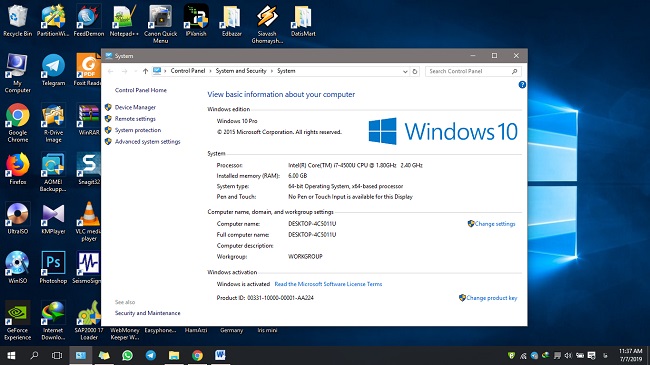The image size is (650, 365).
Task: Open the Windows Start menu
Action: click(11, 355)
